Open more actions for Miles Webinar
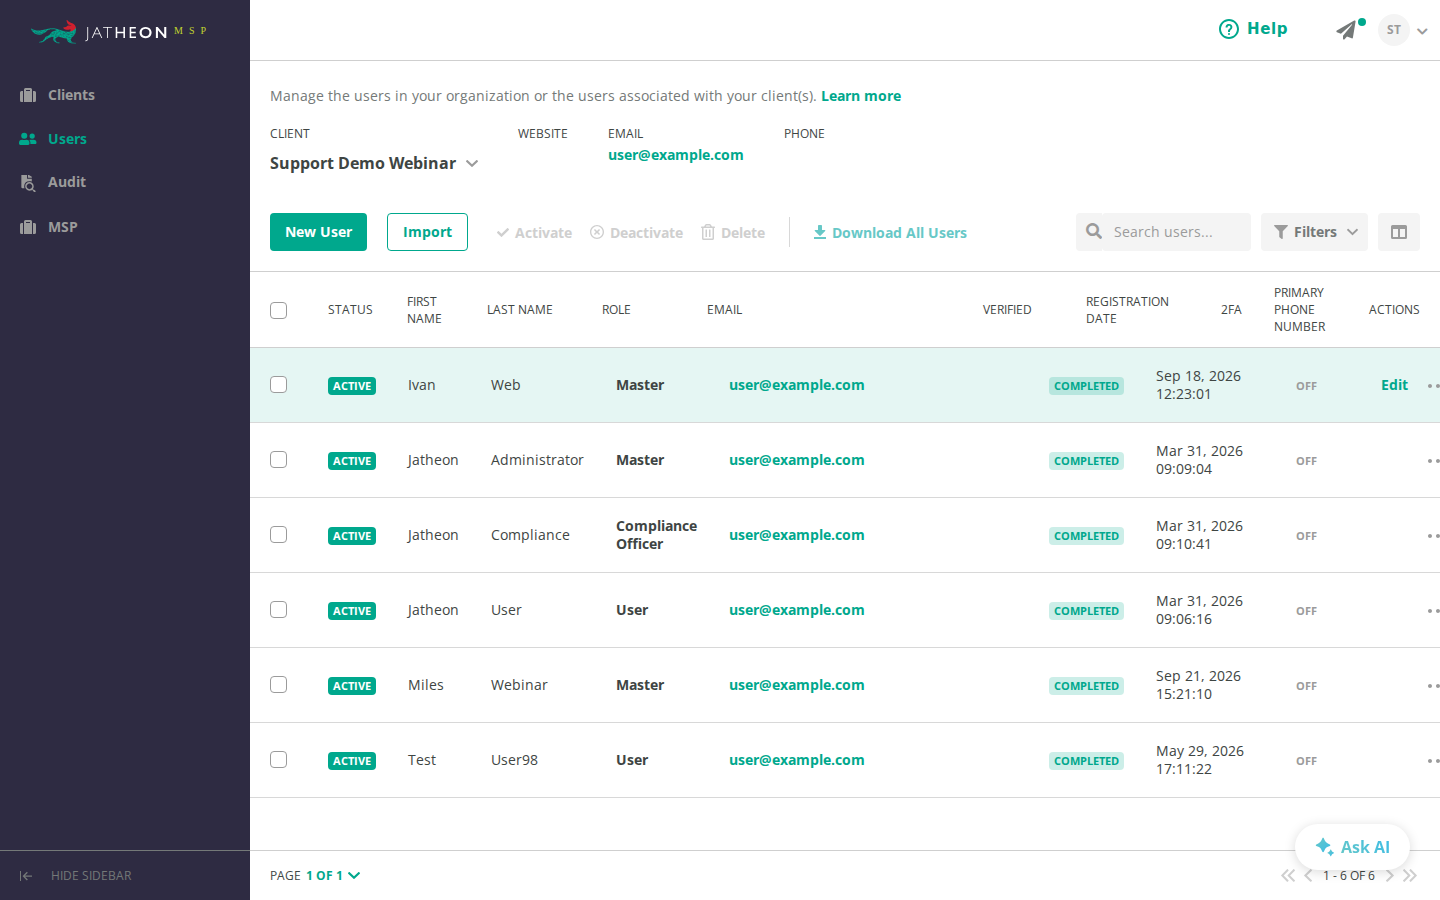 click(1433, 686)
